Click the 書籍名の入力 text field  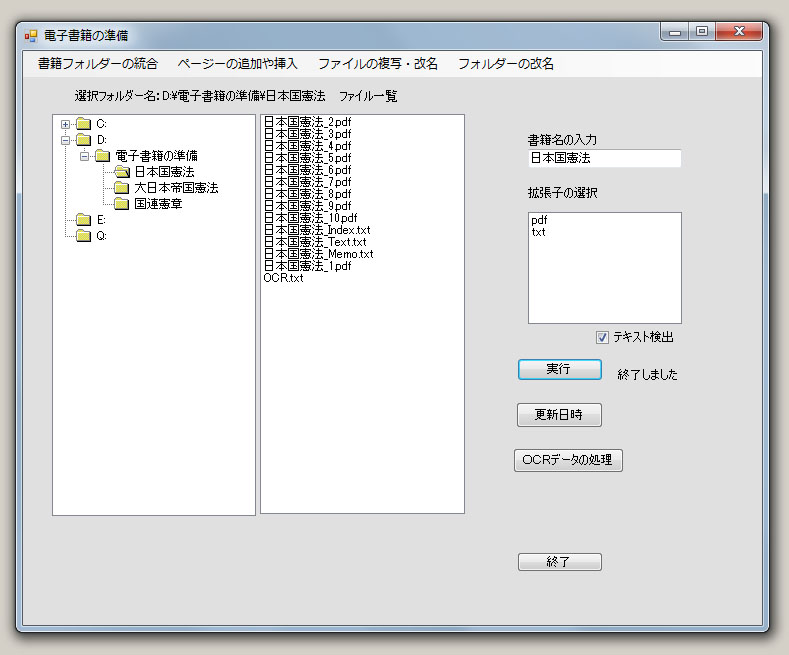604,158
